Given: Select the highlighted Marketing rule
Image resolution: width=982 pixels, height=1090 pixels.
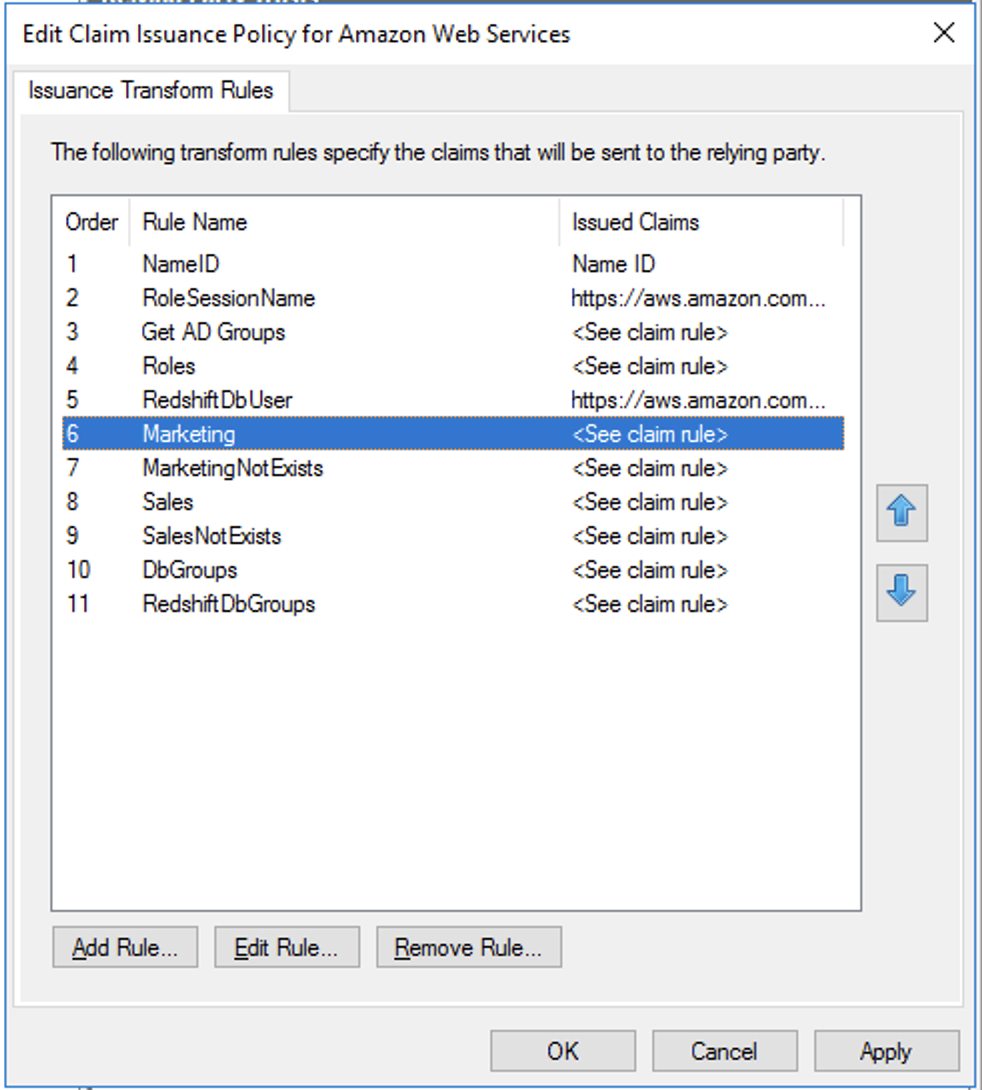Looking at the screenshot, I should (x=453, y=434).
